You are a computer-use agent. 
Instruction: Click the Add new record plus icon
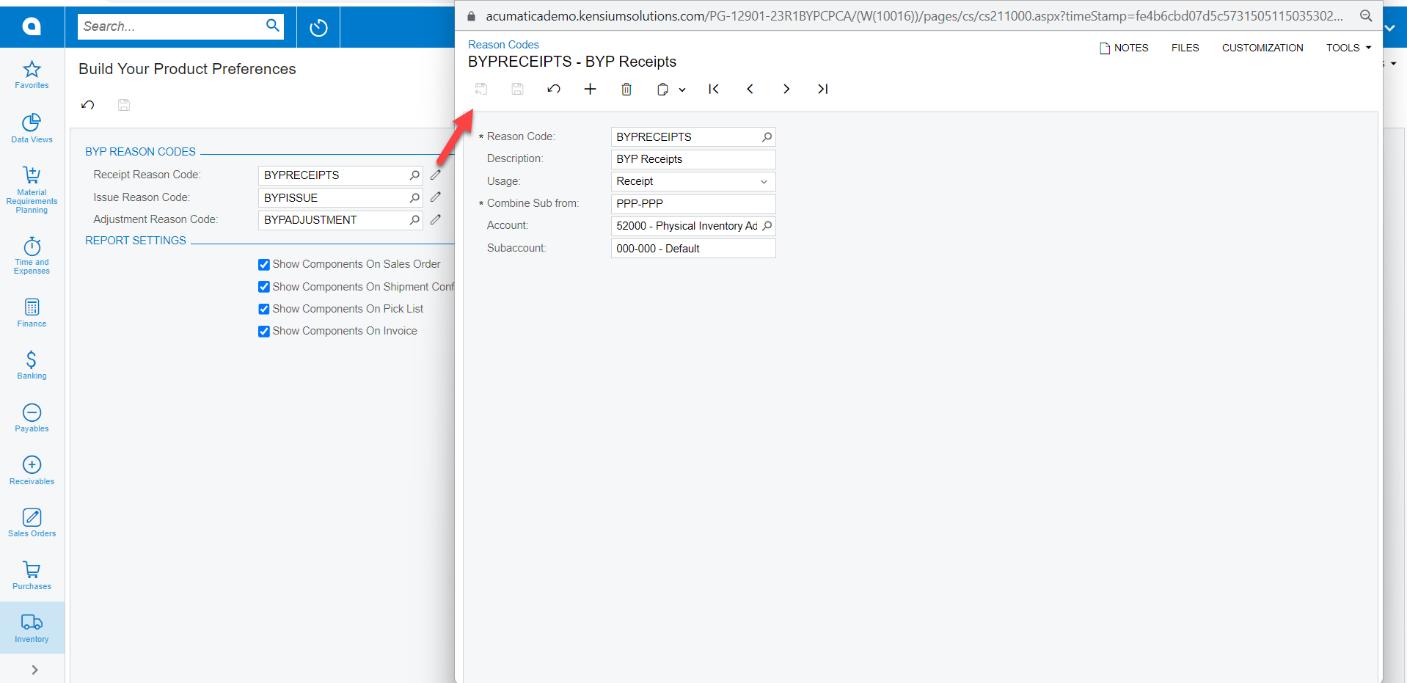590,89
